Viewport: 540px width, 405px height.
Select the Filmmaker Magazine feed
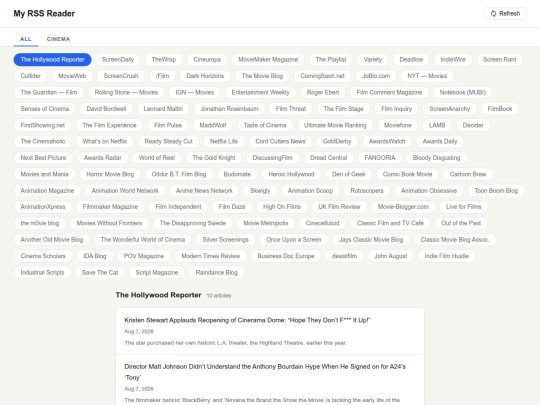110,207
